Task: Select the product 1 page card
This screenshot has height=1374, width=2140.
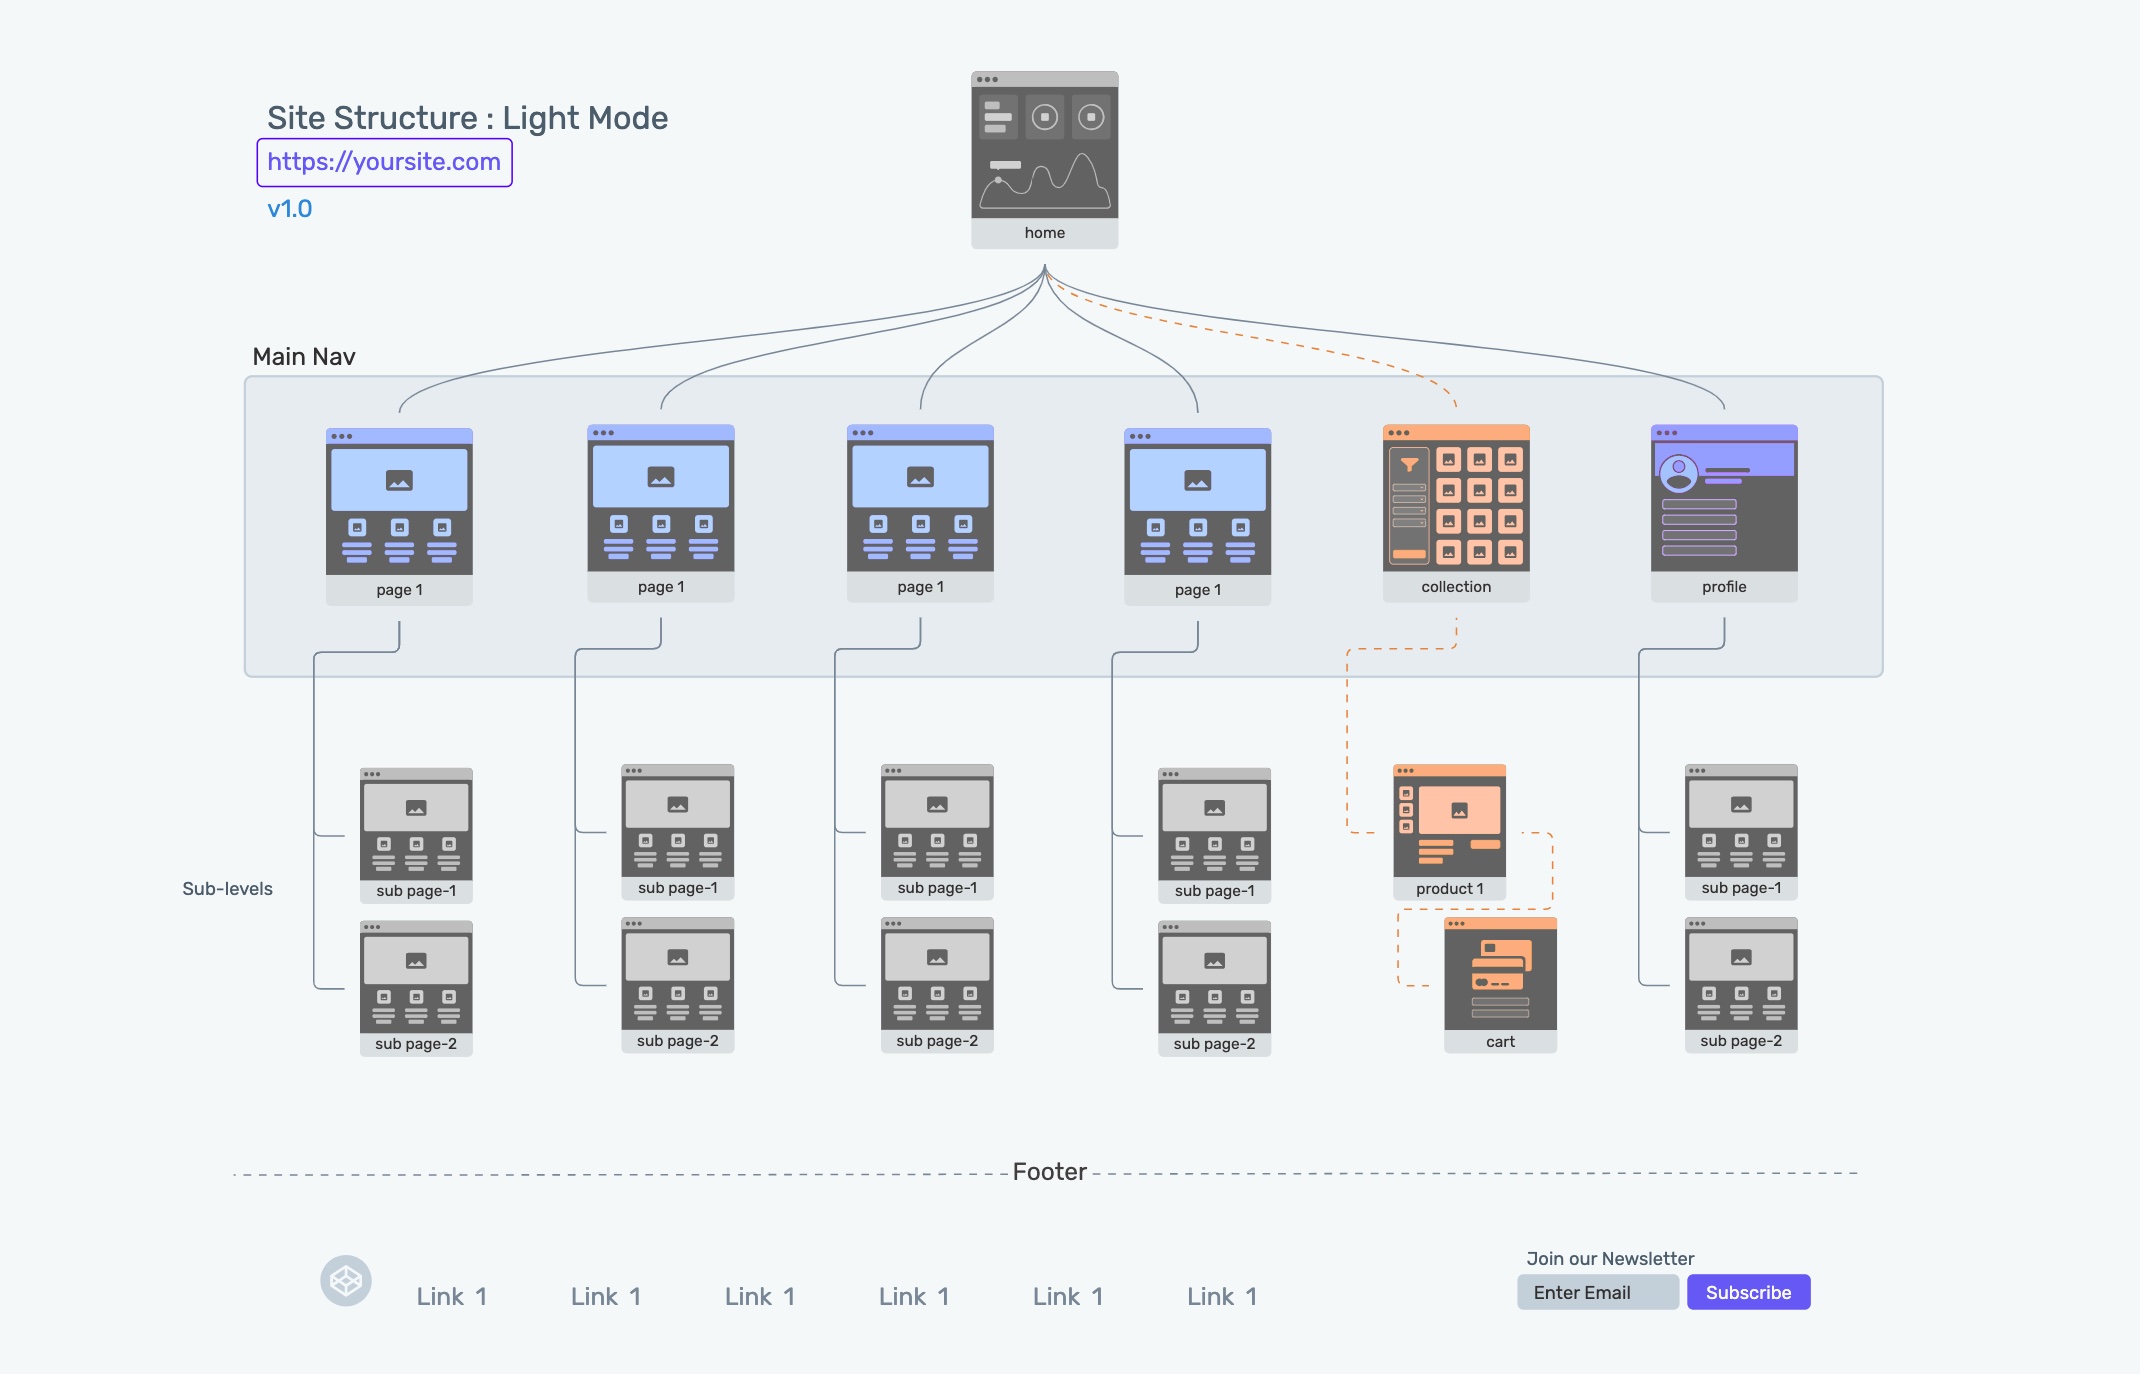Action: pos(1449,832)
